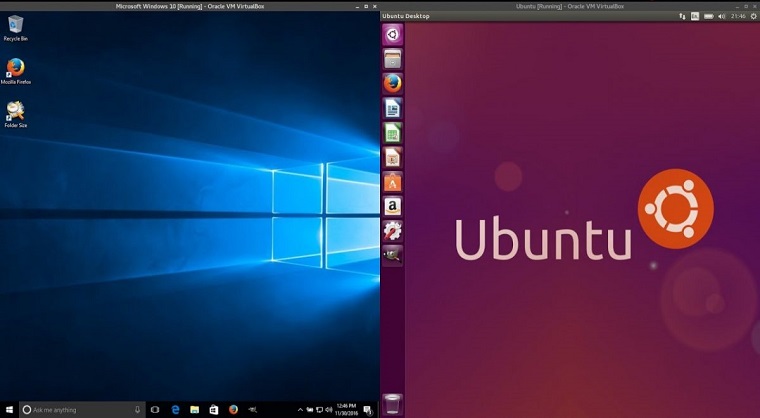Open the Windows Start menu
The width and height of the screenshot is (760, 418).
9,410
